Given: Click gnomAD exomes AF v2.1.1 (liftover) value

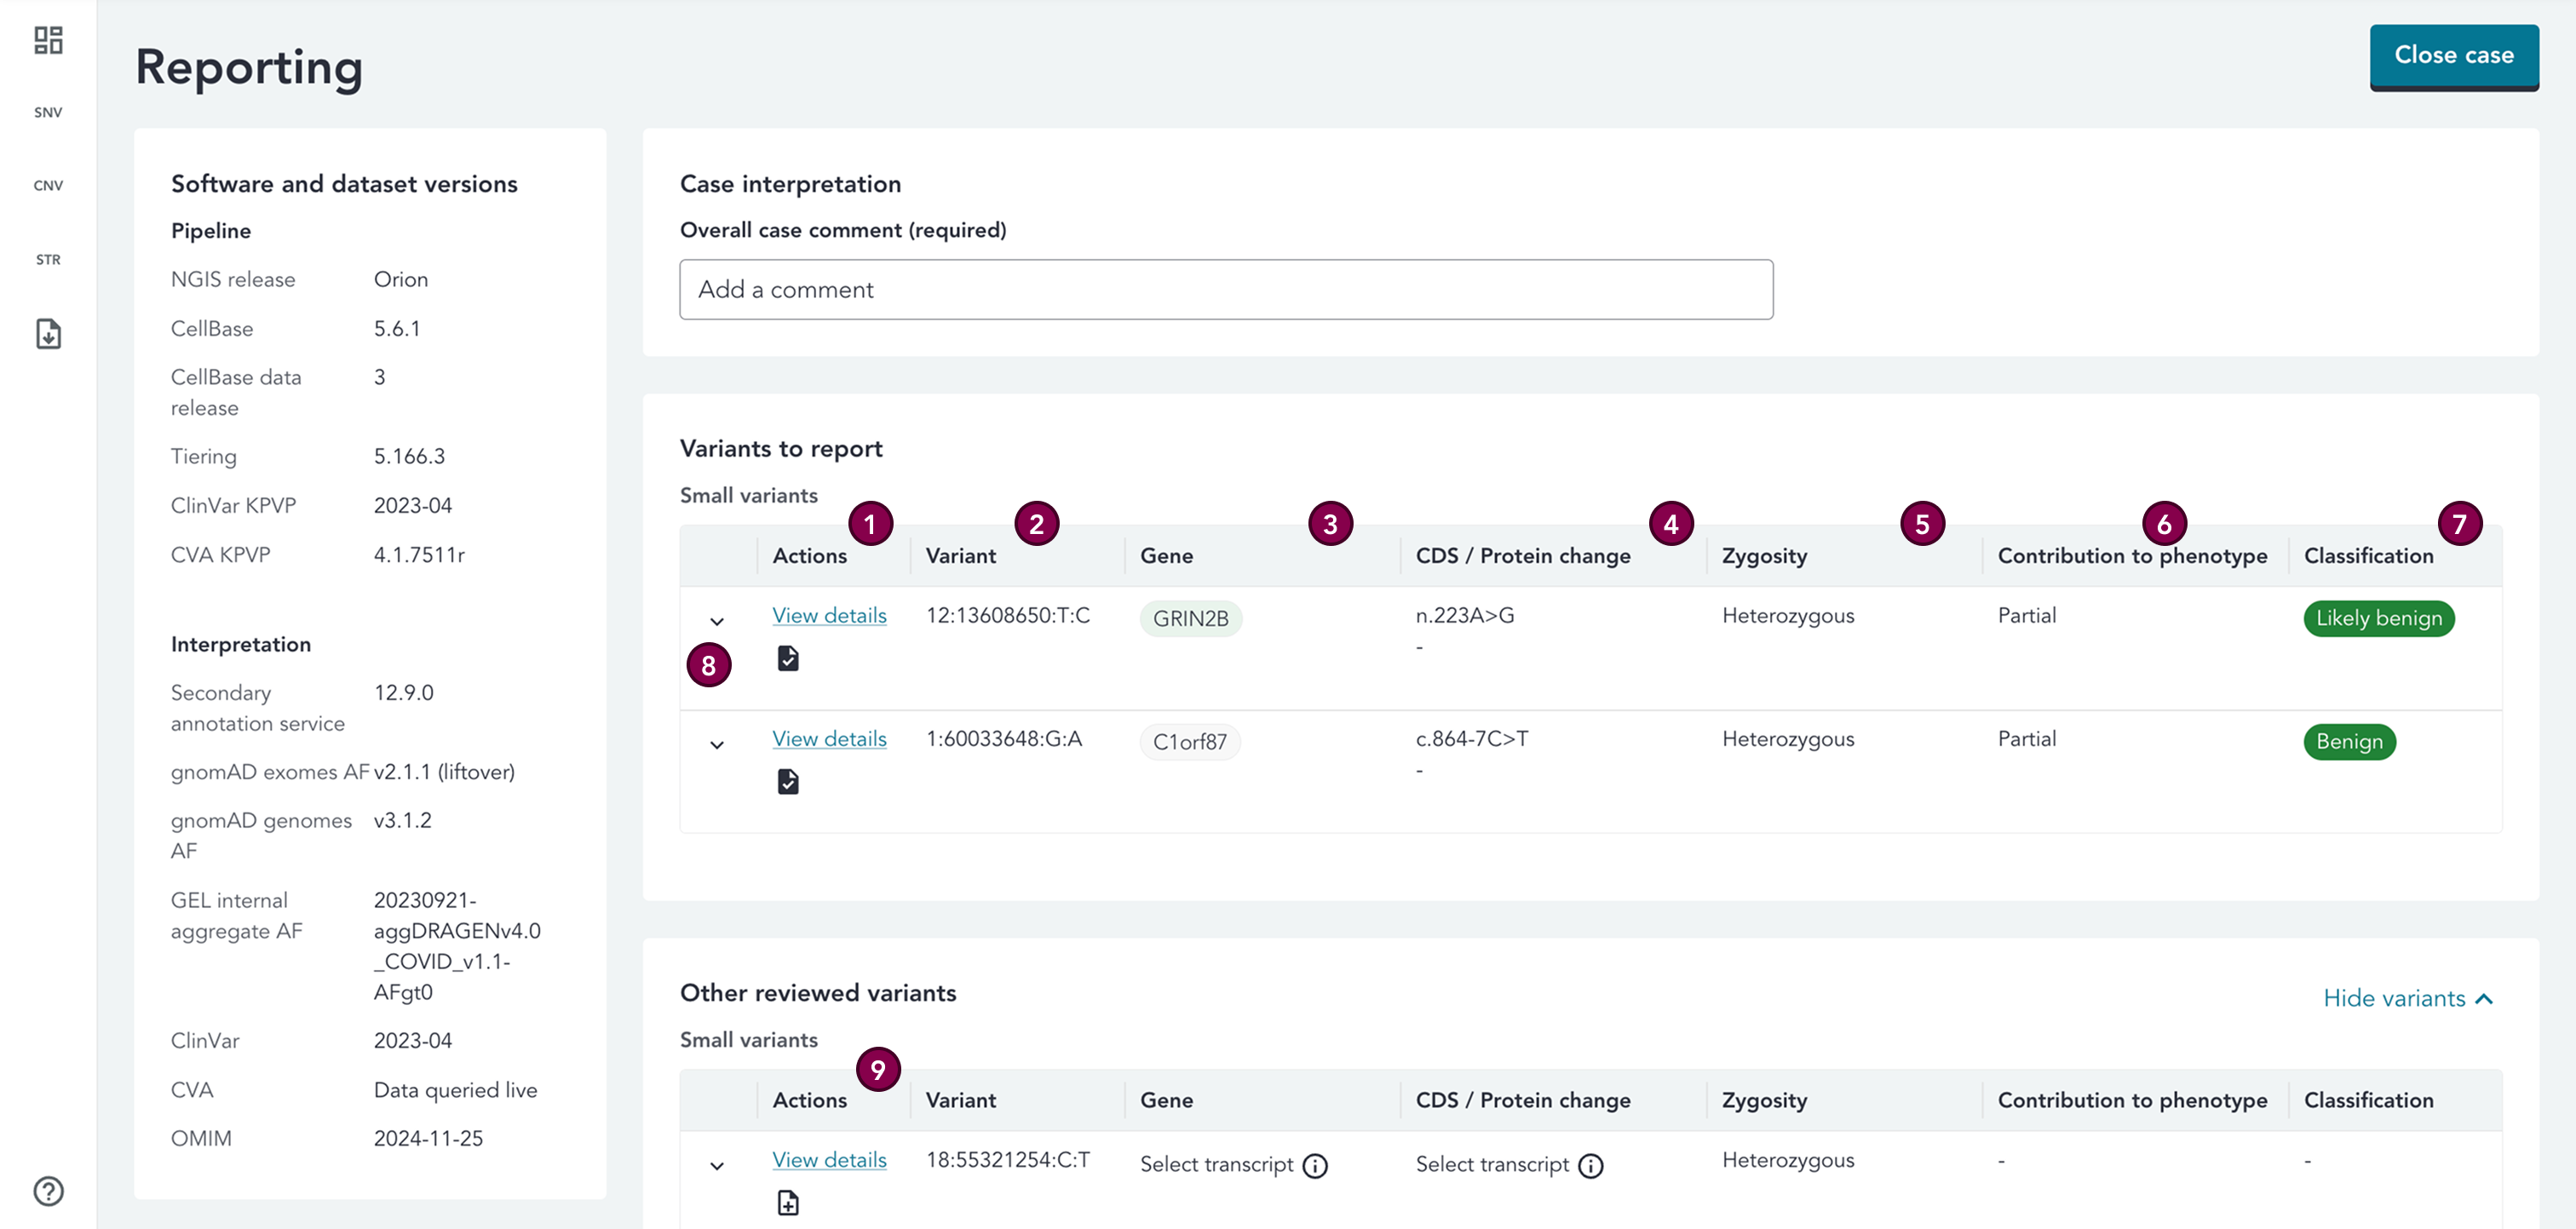Looking at the screenshot, I should [444, 772].
